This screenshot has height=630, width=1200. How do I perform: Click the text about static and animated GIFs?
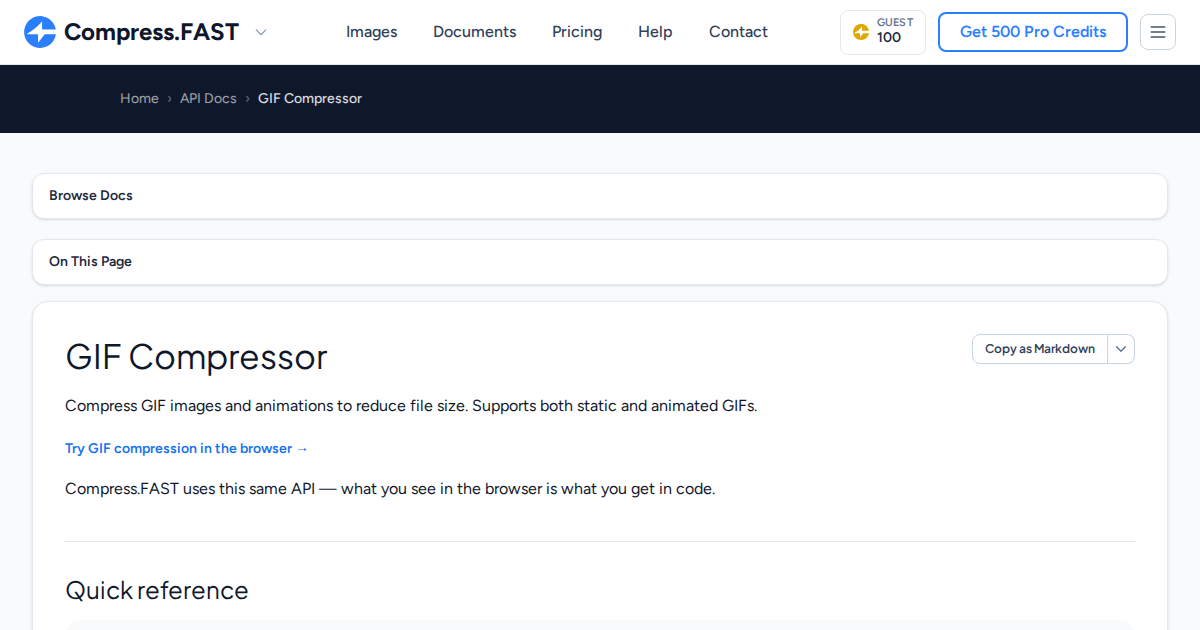(411, 406)
